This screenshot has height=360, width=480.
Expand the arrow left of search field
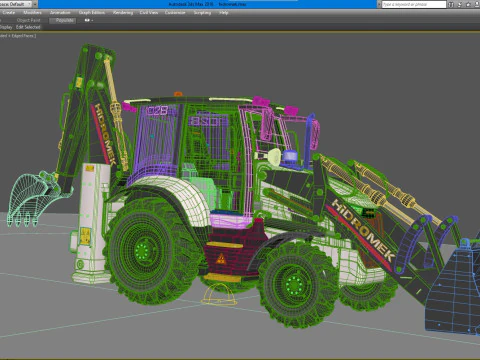pos(379,4)
